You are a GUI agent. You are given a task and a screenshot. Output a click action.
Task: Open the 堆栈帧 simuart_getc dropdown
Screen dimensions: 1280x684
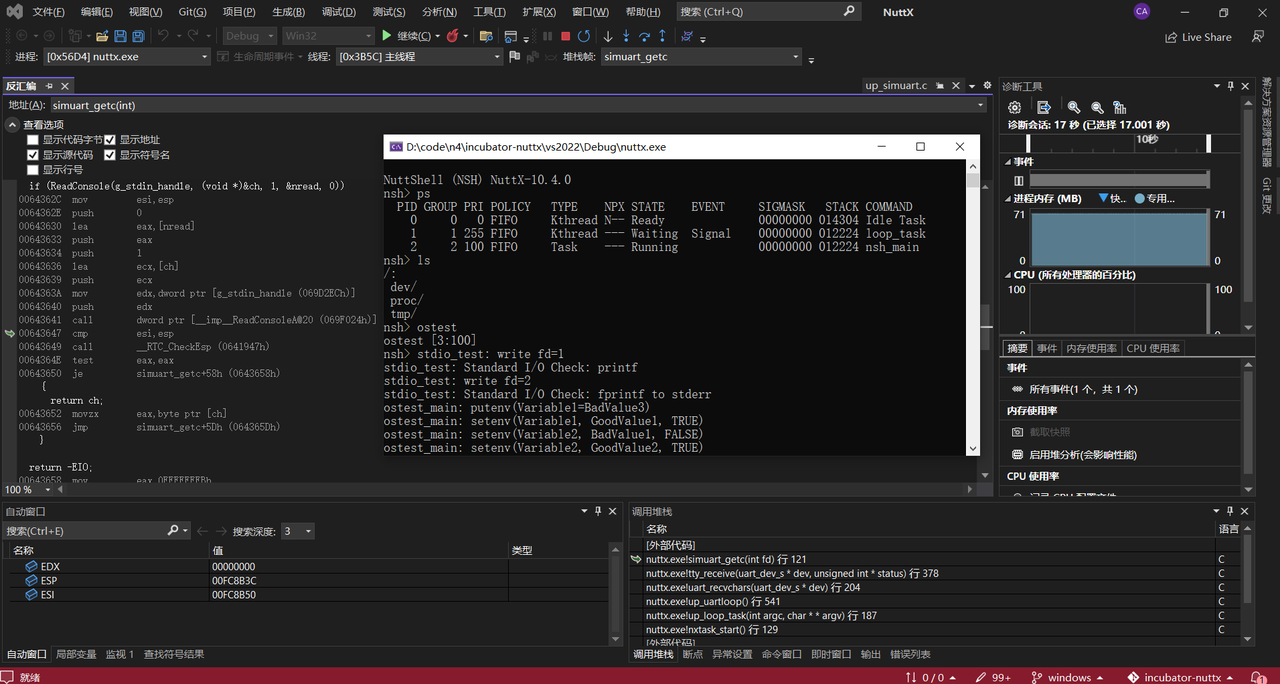796,57
